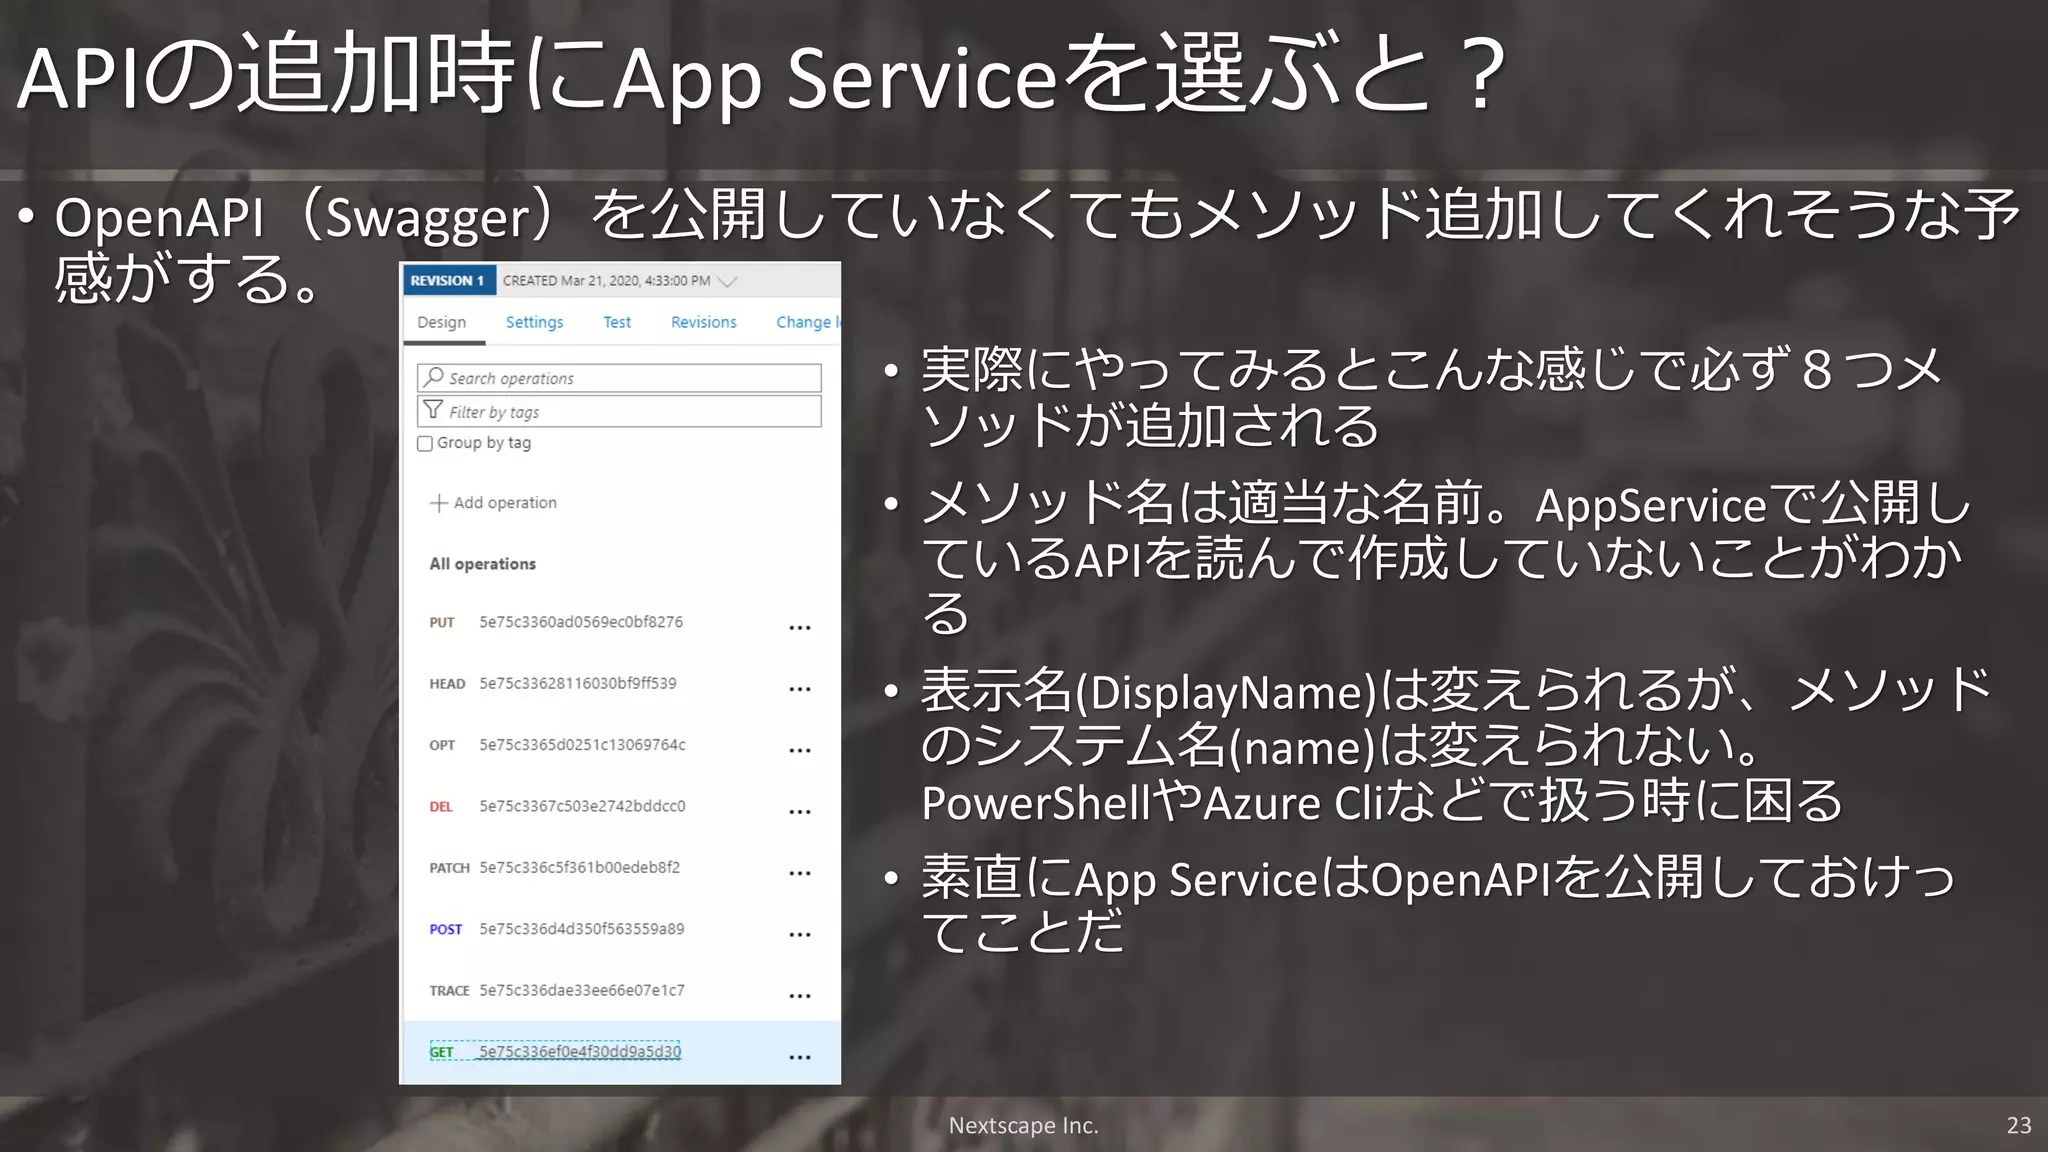Select the TRACE 5e75c336dae33ee66e07e1c7 operation
This screenshot has width=2048, height=1152.
click(x=620, y=991)
